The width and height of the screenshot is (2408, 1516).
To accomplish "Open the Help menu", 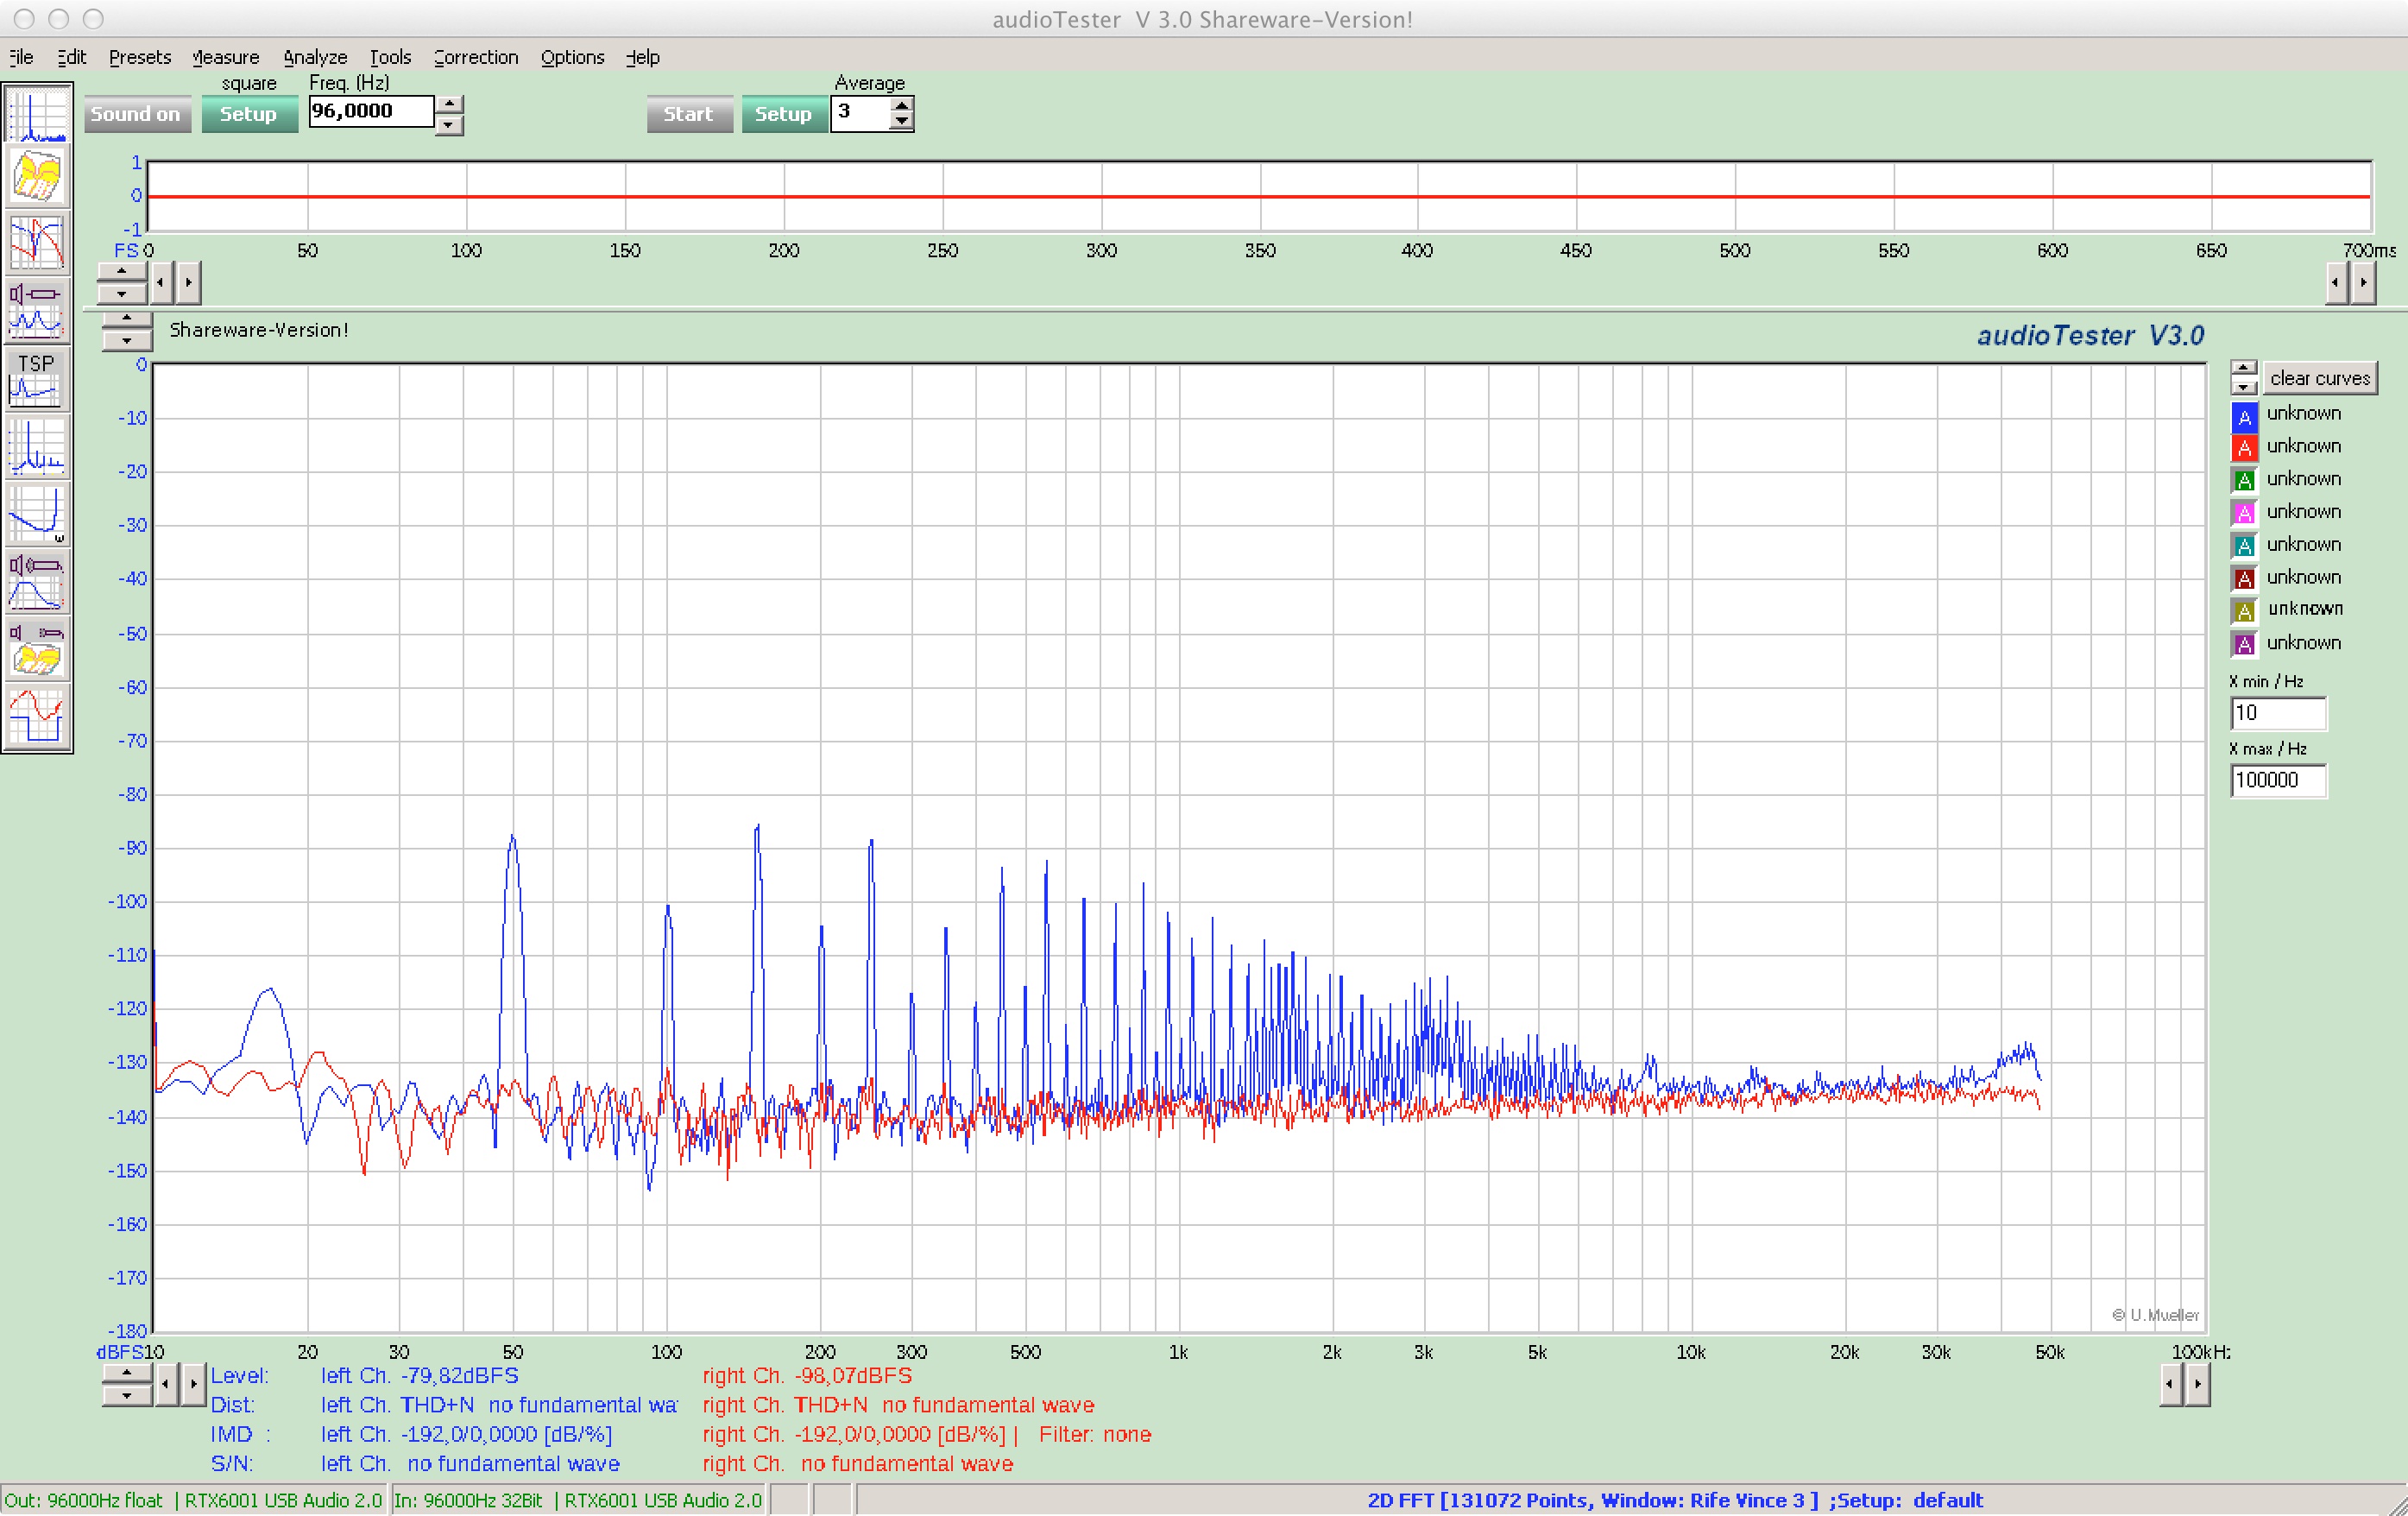I will tap(643, 57).
